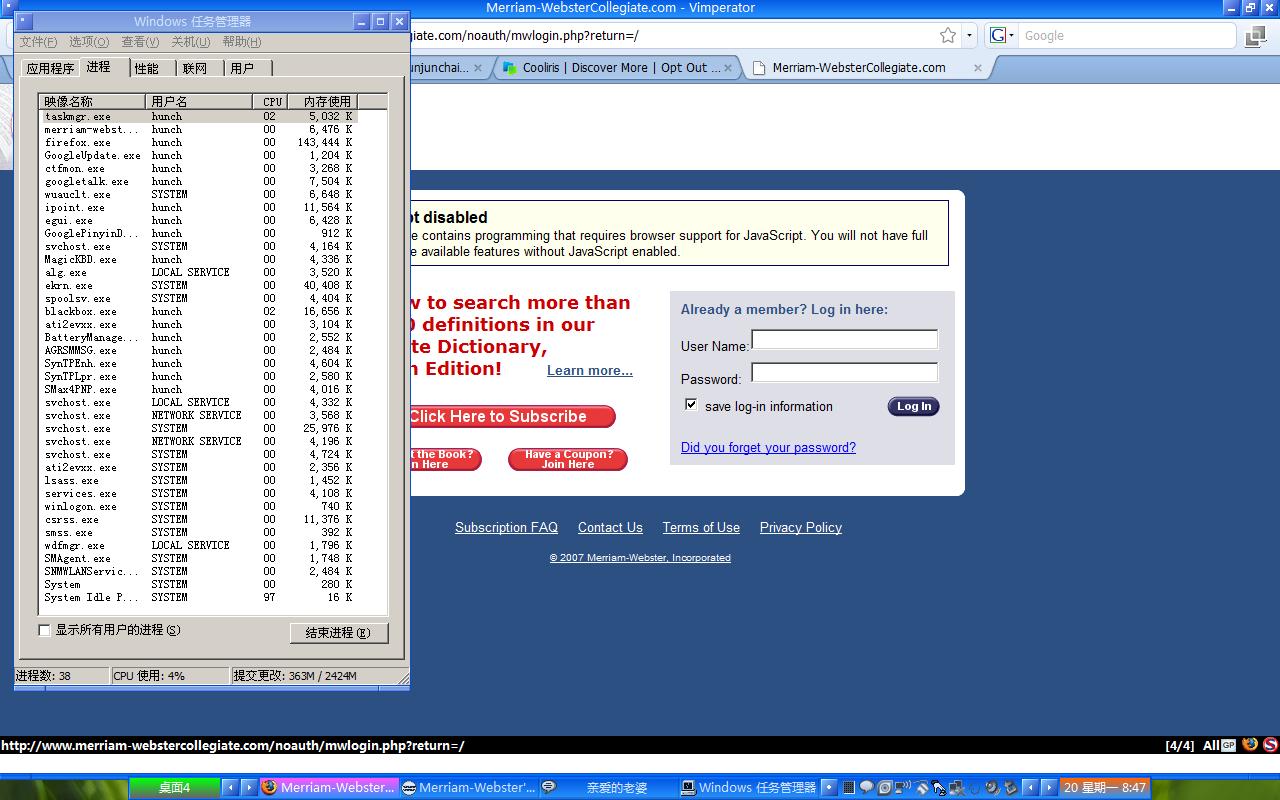
Task: Click the Cooliris tab favicon
Action: 512,68
